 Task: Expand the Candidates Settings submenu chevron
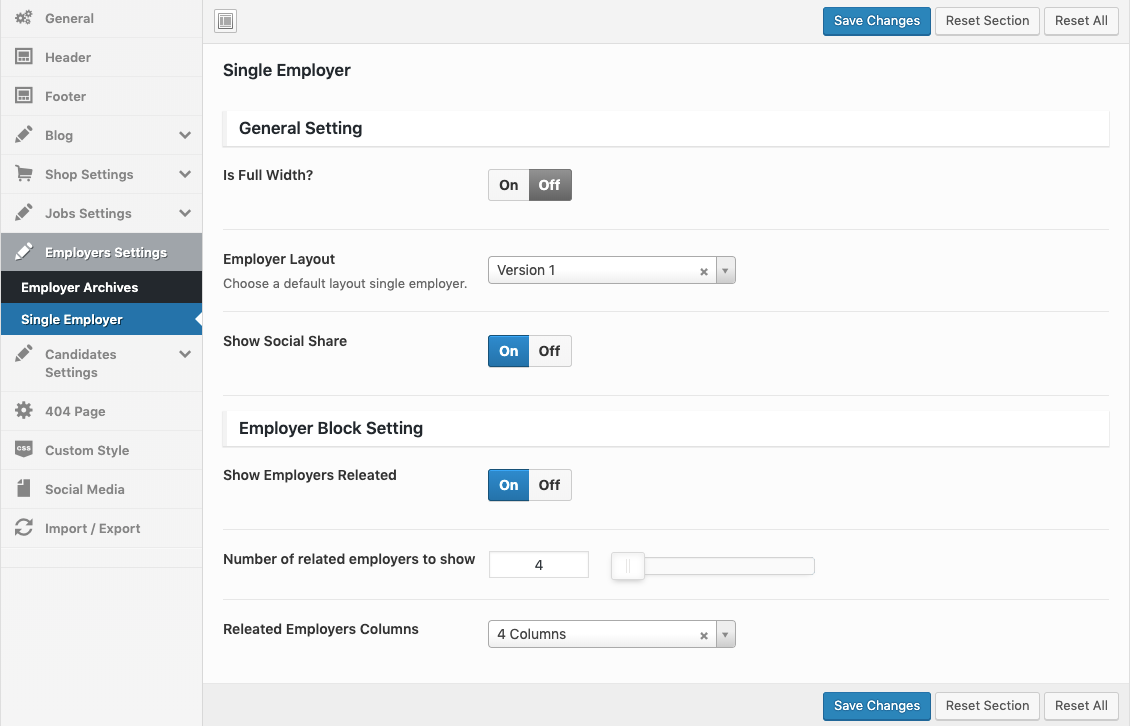point(185,354)
